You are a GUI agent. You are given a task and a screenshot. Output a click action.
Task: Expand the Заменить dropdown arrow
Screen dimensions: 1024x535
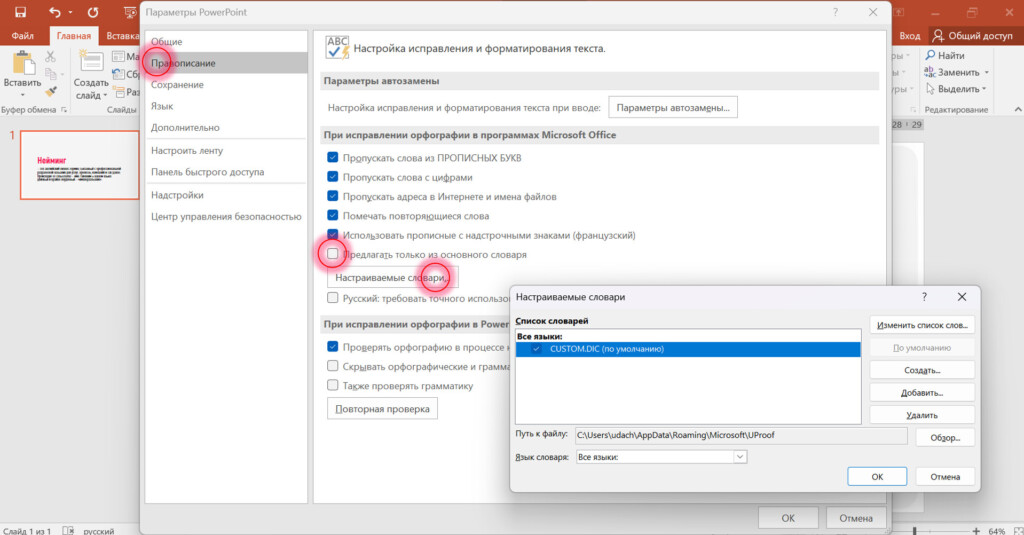point(986,73)
